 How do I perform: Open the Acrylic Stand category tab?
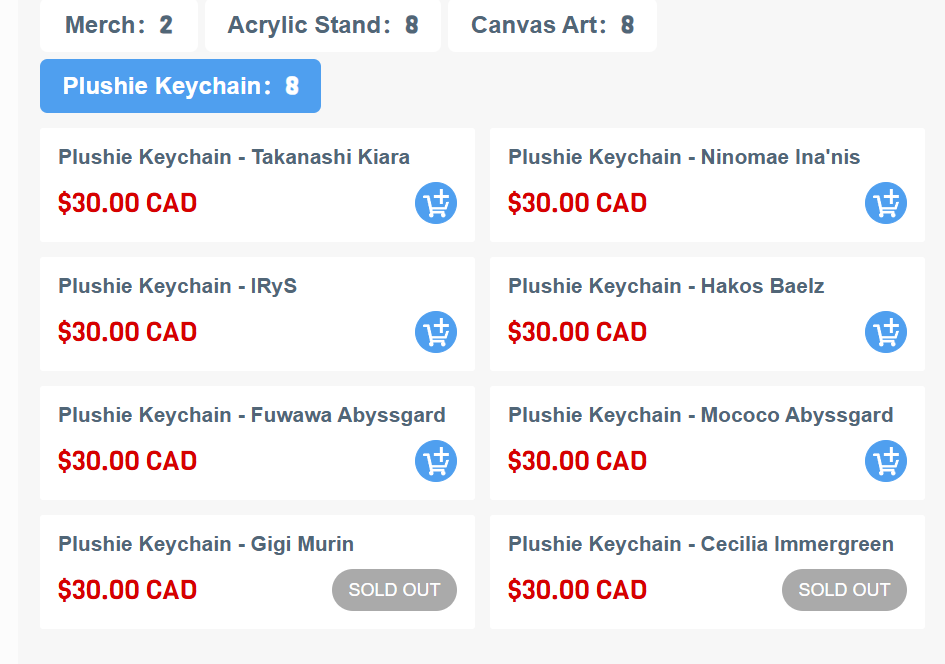[322, 25]
